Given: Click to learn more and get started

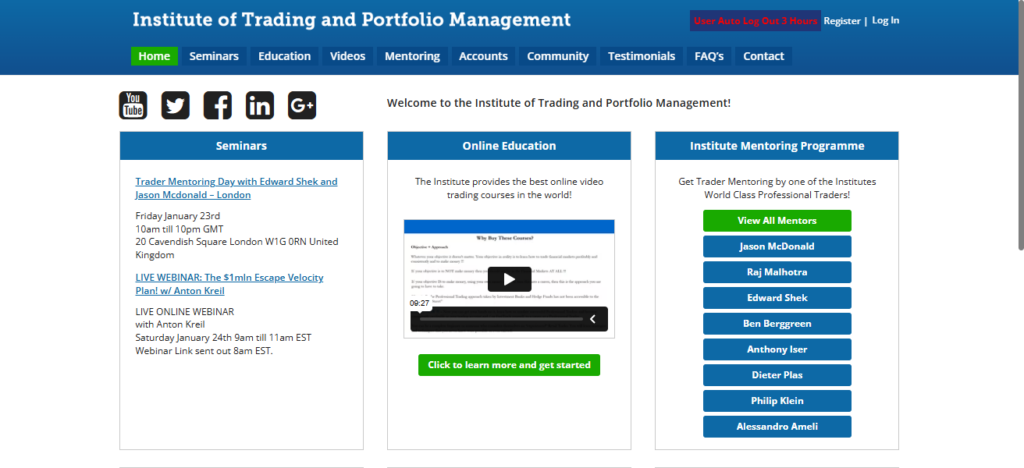Looking at the screenshot, I should point(509,365).
